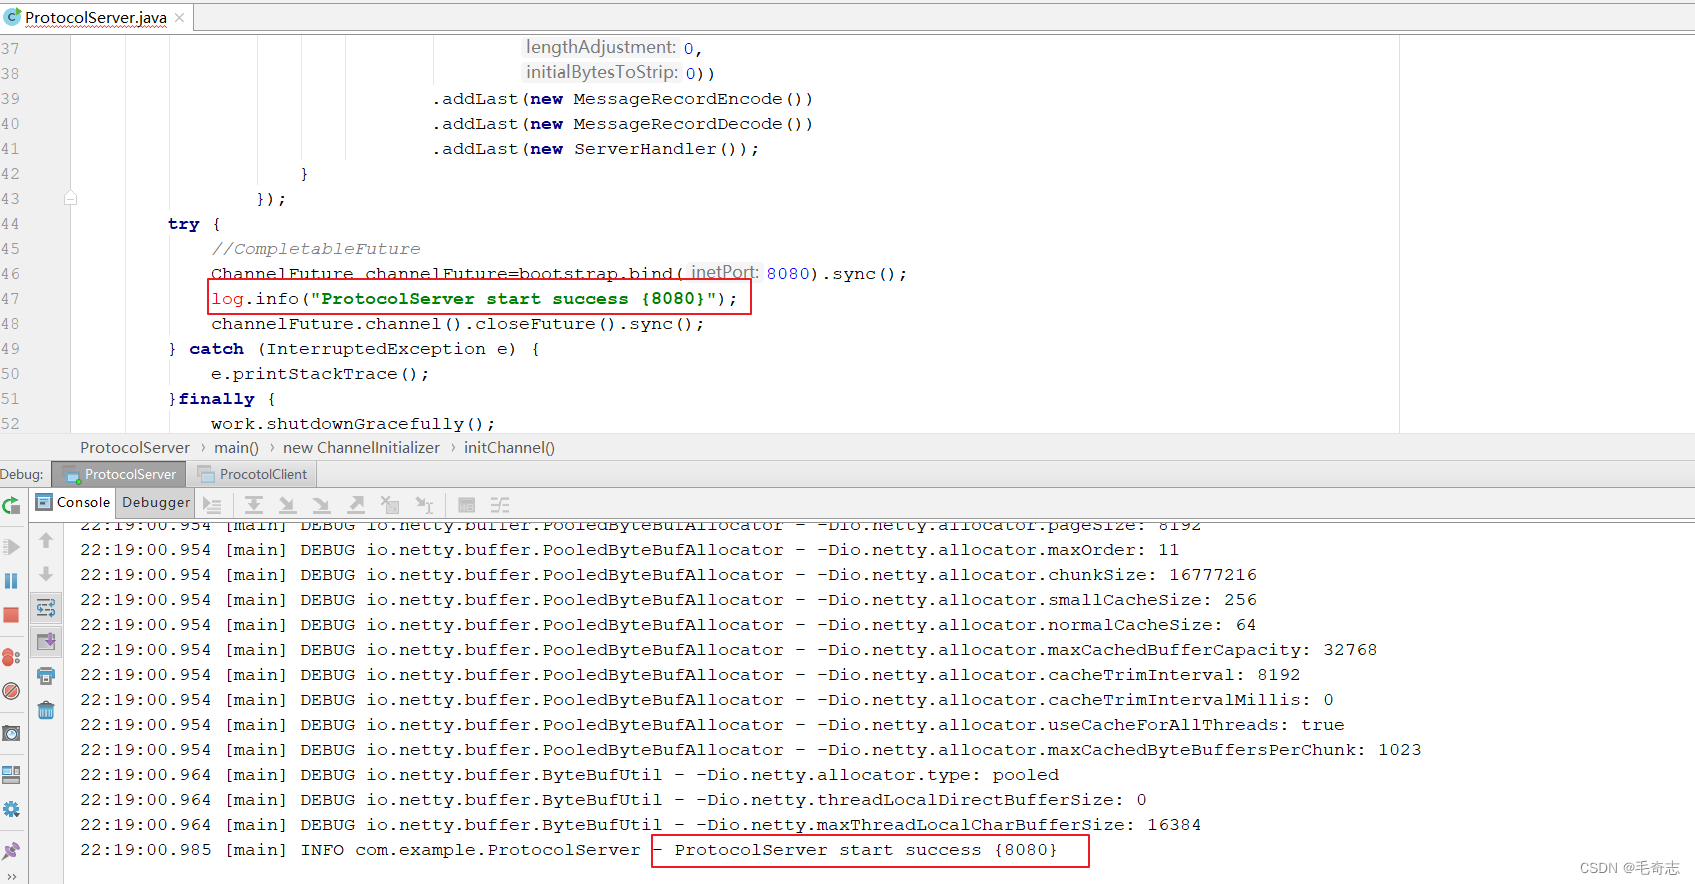Click console line with maxCachedBufferCapacity: 32768
This screenshot has width=1695, height=884.
[728, 650]
